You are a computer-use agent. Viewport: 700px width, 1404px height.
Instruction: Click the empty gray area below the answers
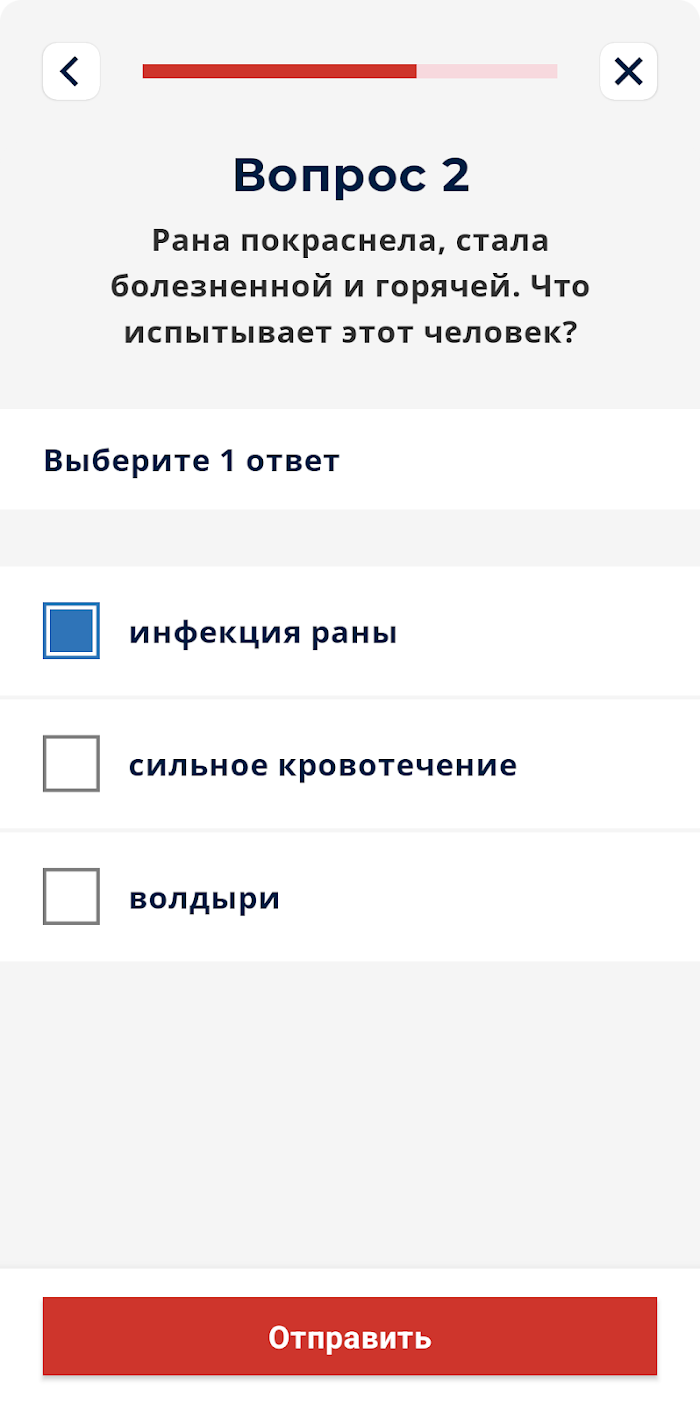tap(350, 1115)
